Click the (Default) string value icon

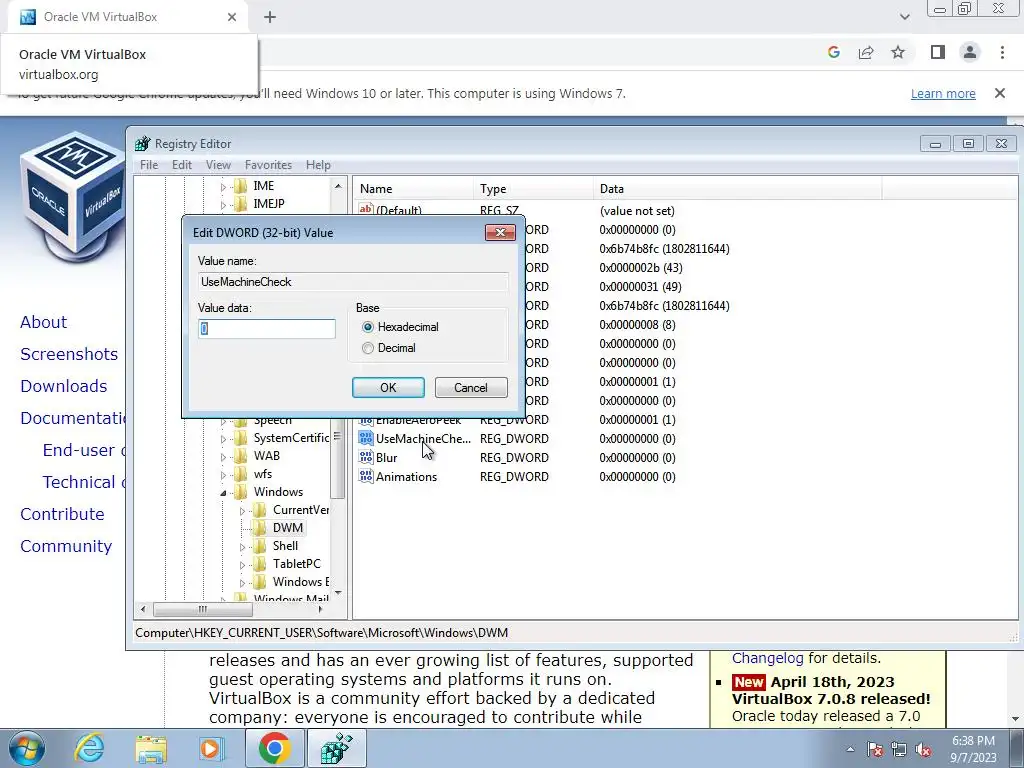(x=366, y=210)
